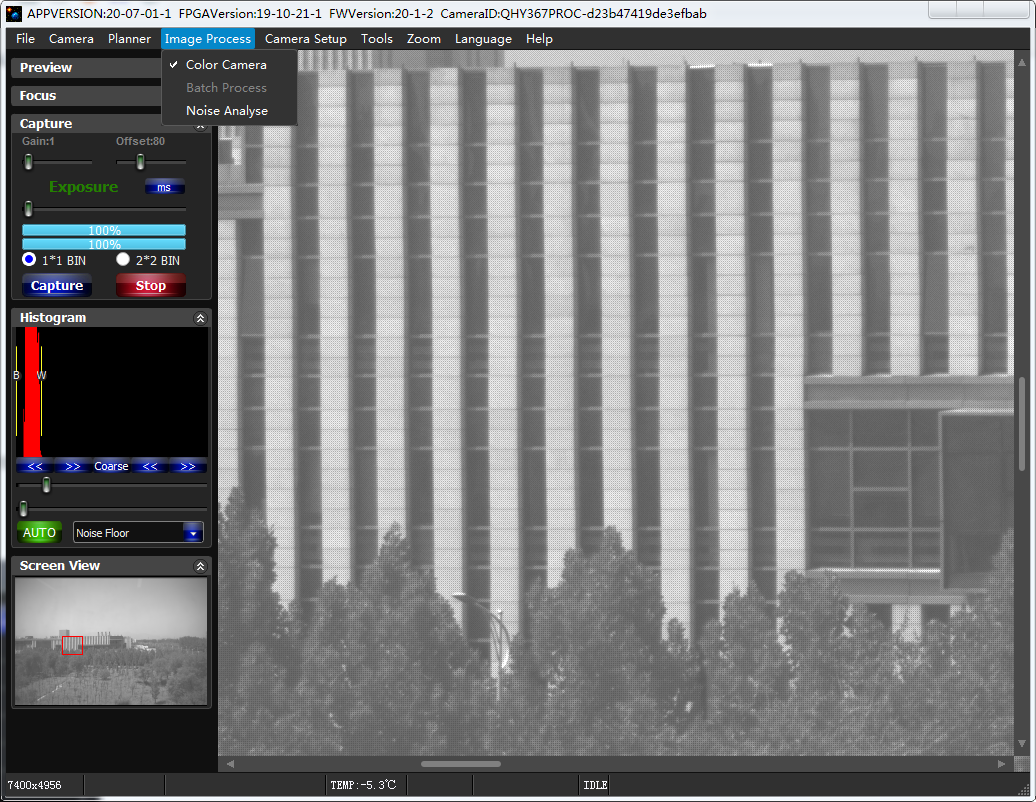1036x802 pixels.
Task: Move the lower histogram stretch slider
Action: [x=24, y=508]
